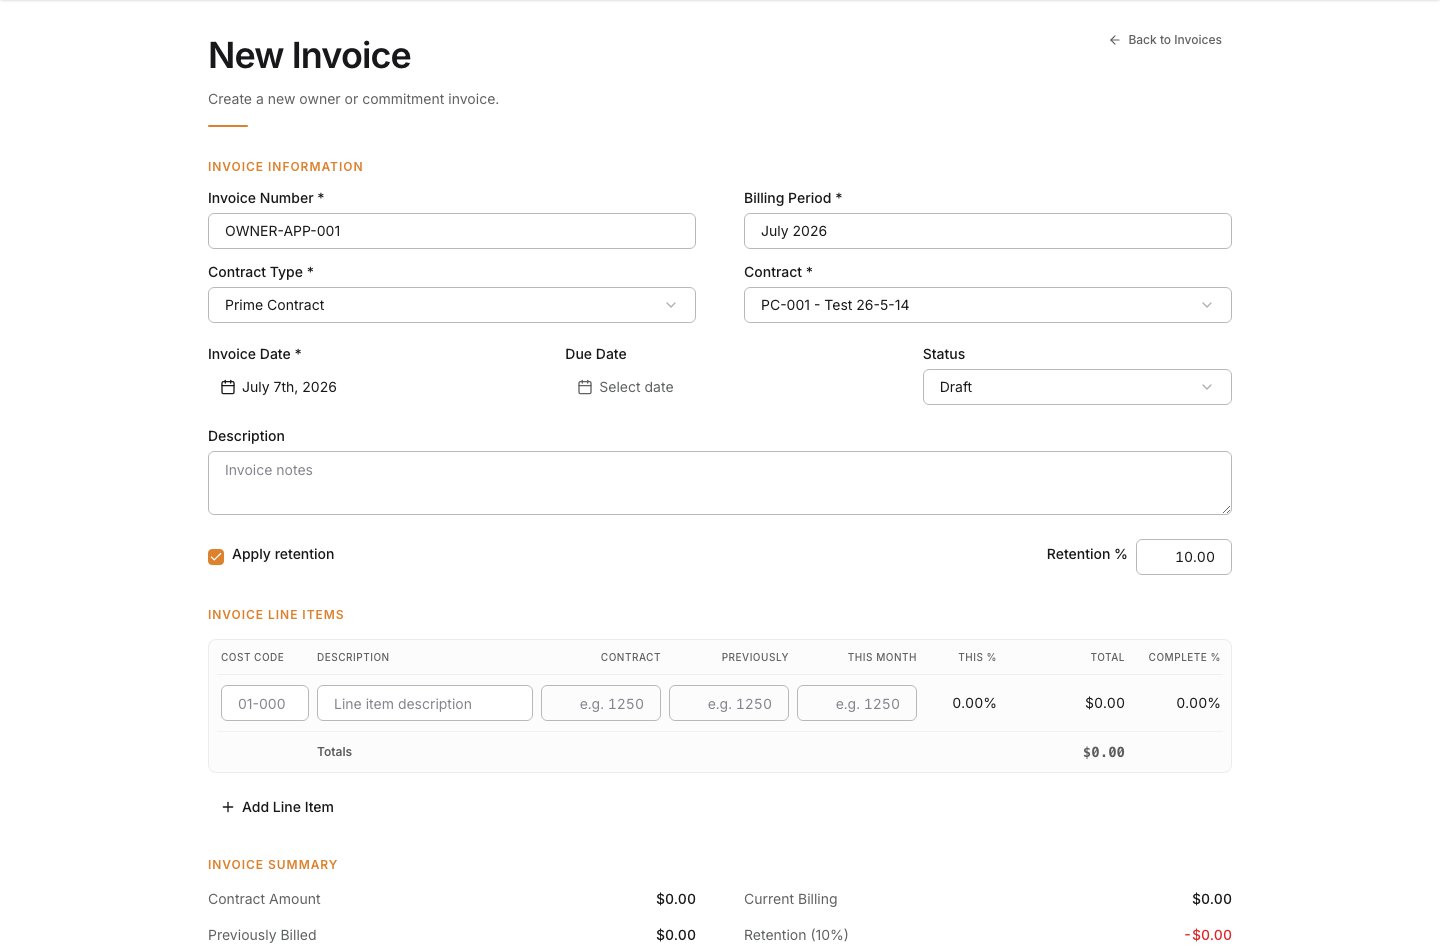
Task: Open the Contract dropdown showing PC-001
Action: [988, 305]
